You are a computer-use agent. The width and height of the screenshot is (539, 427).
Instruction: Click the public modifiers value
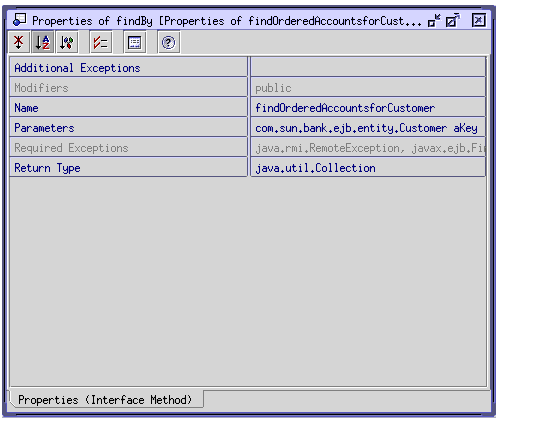point(368,87)
